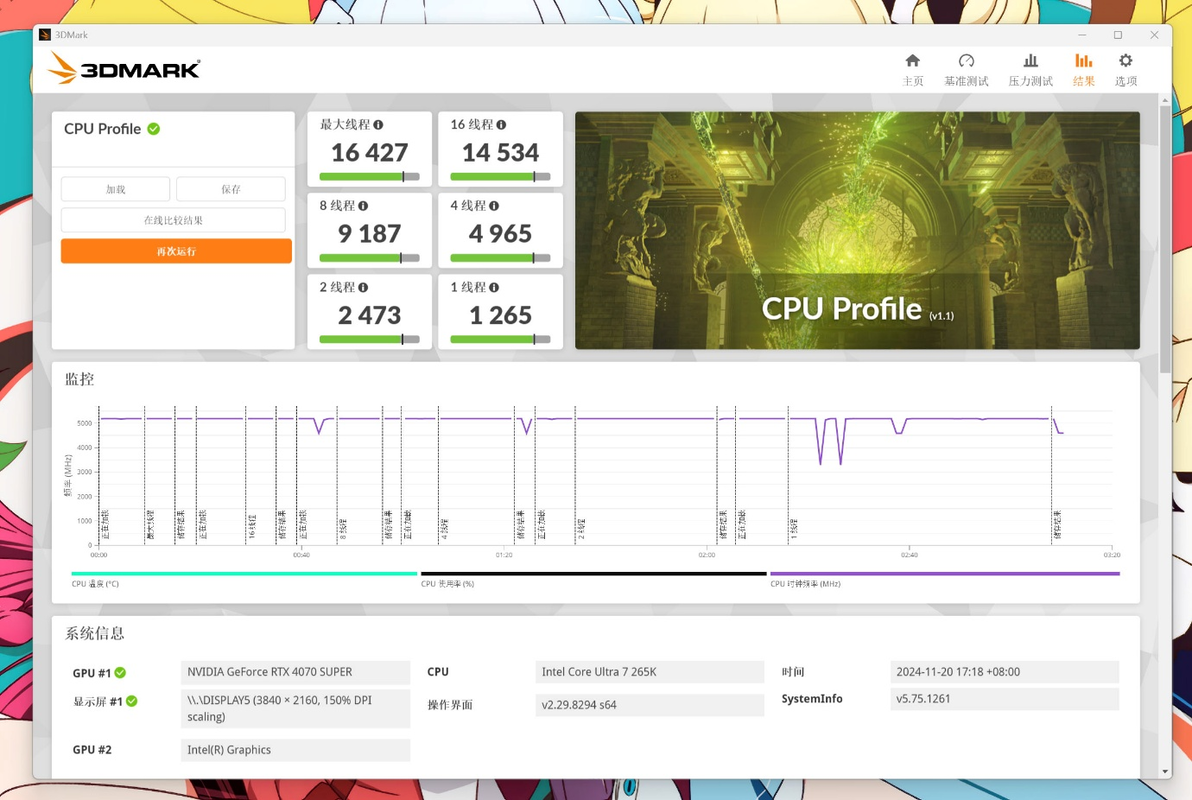Click Compare Result Online (在线比较结果) button
This screenshot has width=1192, height=800.
click(173, 220)
